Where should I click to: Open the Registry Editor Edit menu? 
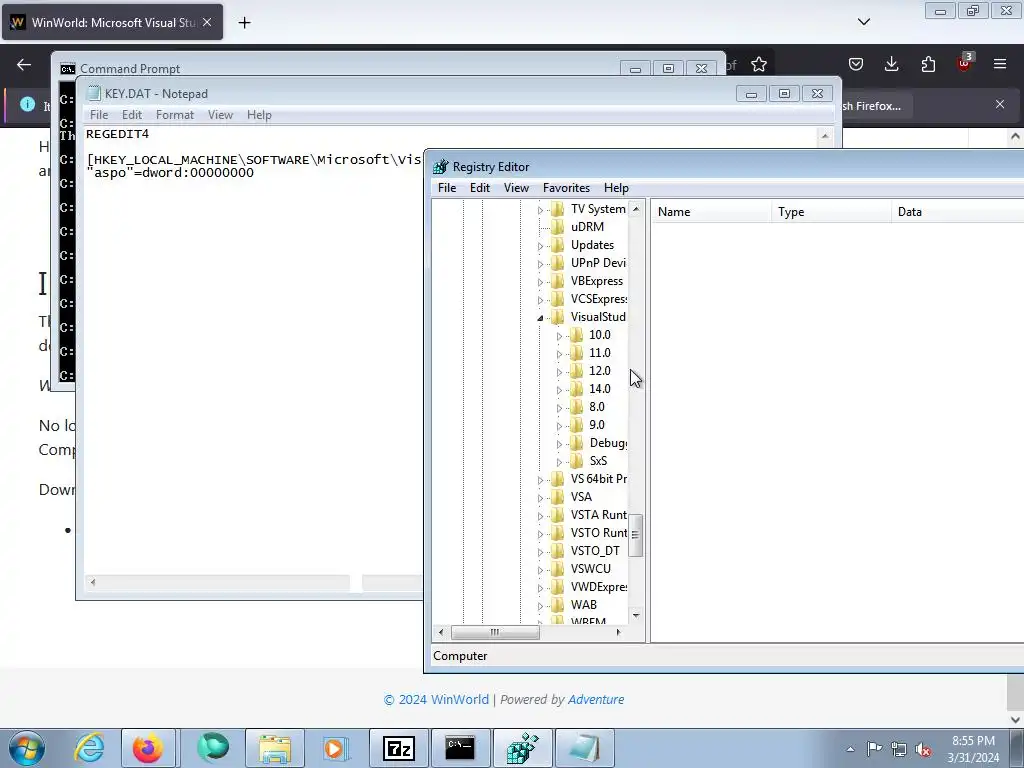479,188
